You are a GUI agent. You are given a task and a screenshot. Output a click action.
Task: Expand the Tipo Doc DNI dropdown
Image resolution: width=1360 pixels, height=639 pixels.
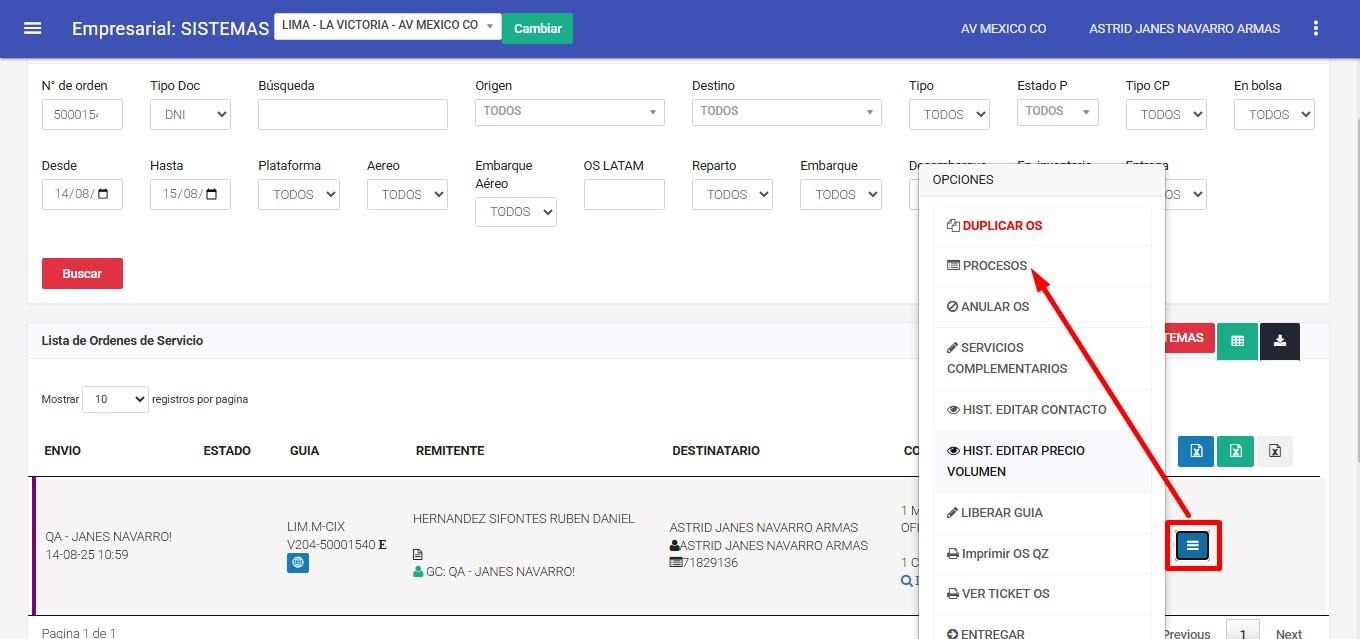click(x=191, y=115)
